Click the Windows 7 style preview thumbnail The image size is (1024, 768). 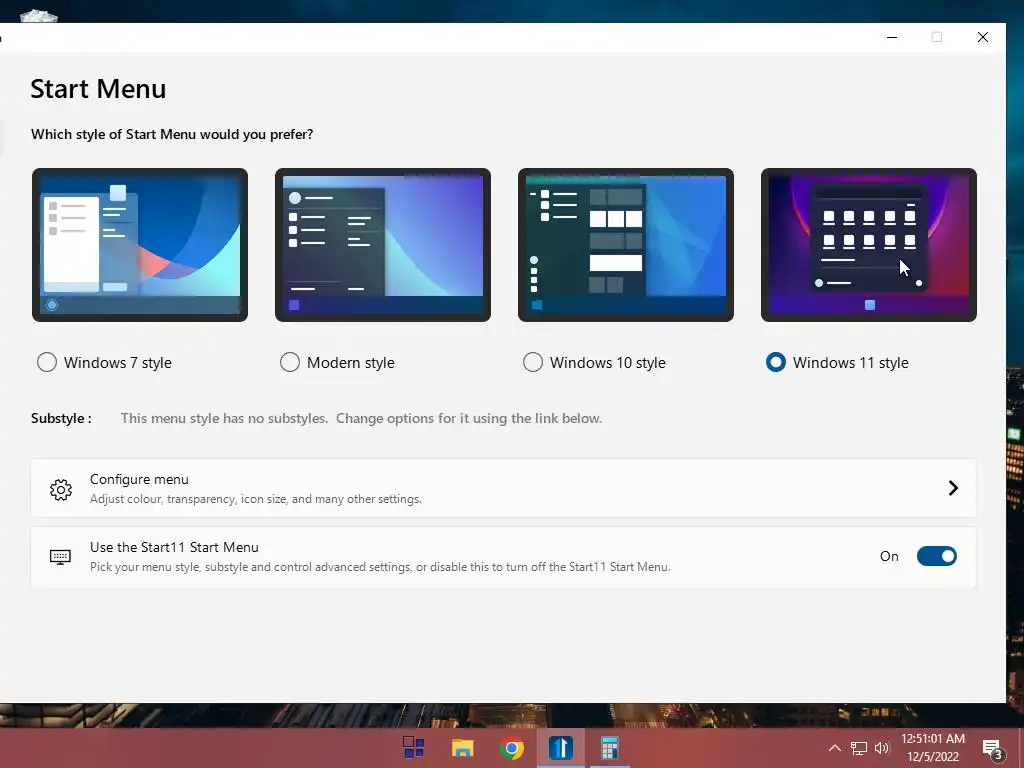pyautogui.click(x=140, y=245)
